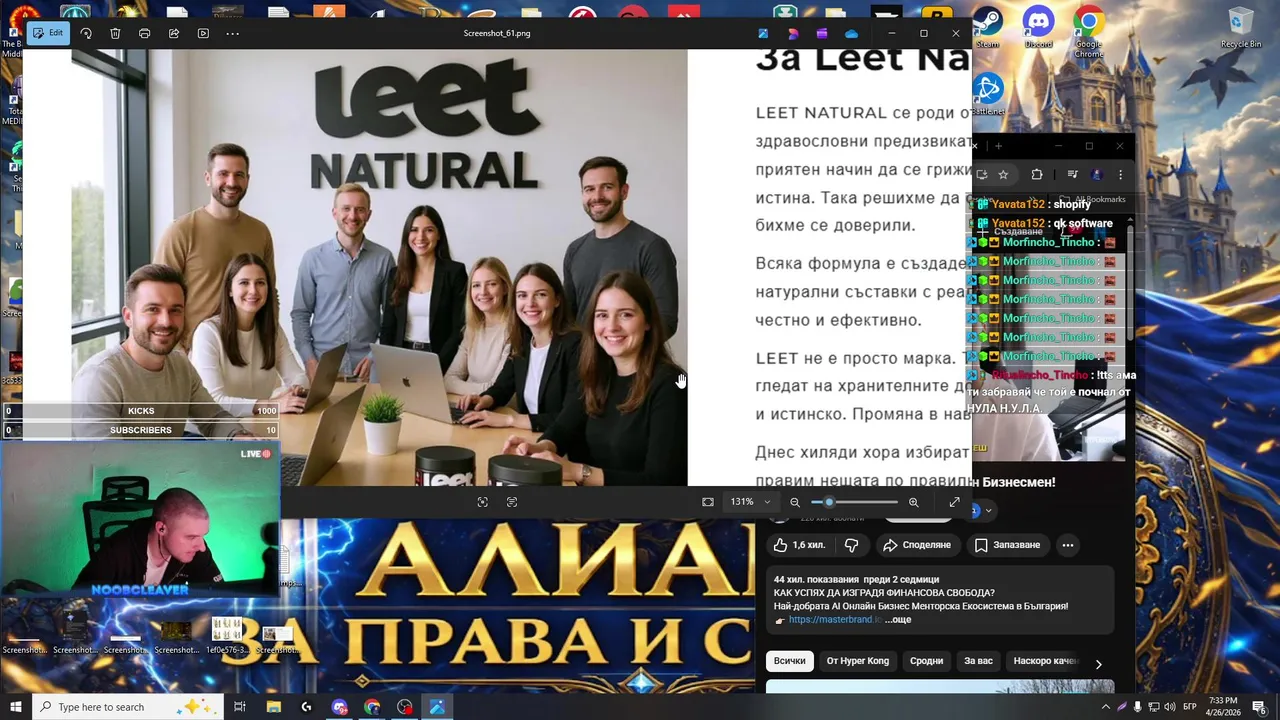Open File Explorer on taskbar
This screenshot has height=720, width=1280.
(x=274, y=707)
